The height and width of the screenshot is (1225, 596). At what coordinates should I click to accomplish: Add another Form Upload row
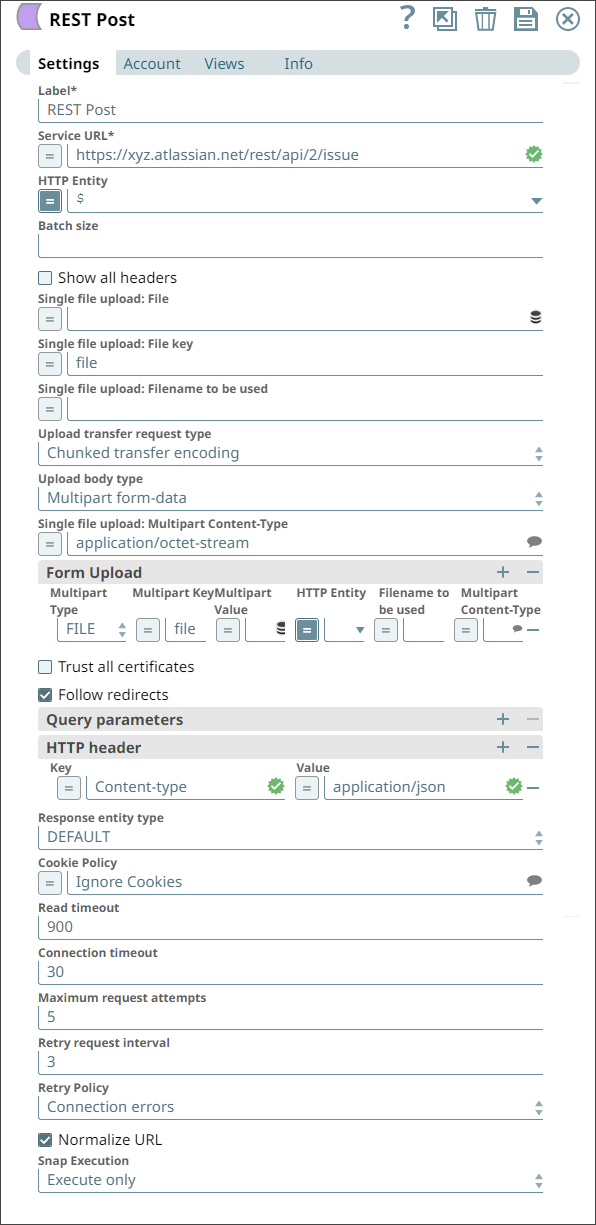503,572
